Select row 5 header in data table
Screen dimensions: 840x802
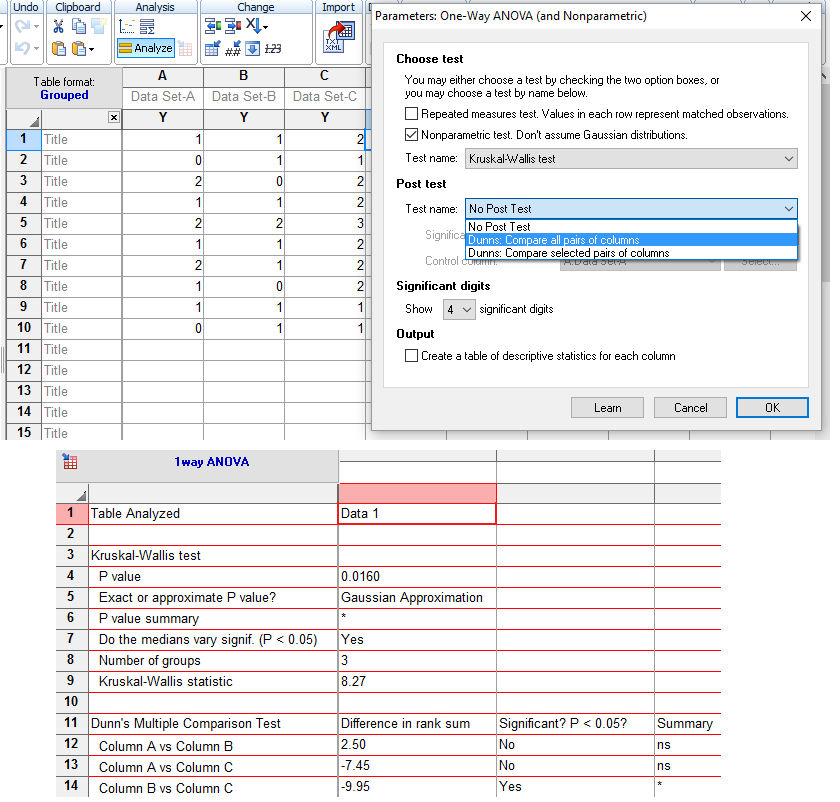pyautogui.click(x=24, y=223)
